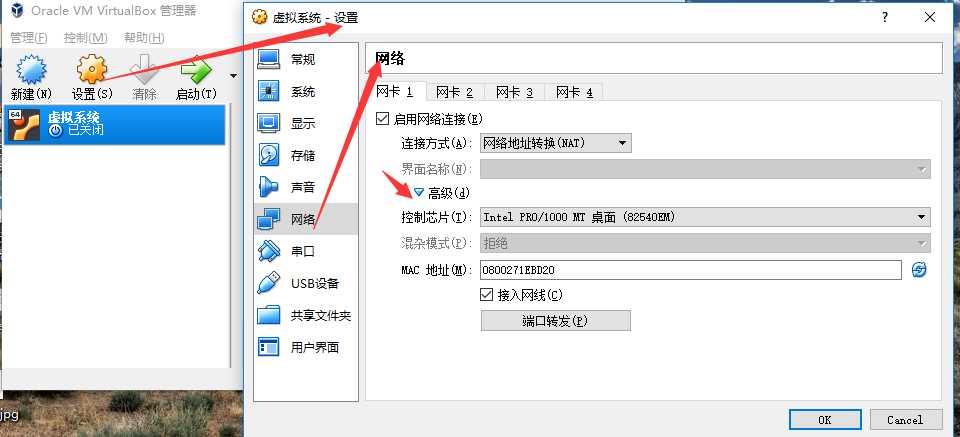The width and height of the screenshot is (960, 437).
Task: Open the 连接方式(A) dropdown showing NAT
Action: (x=555, y=143)
